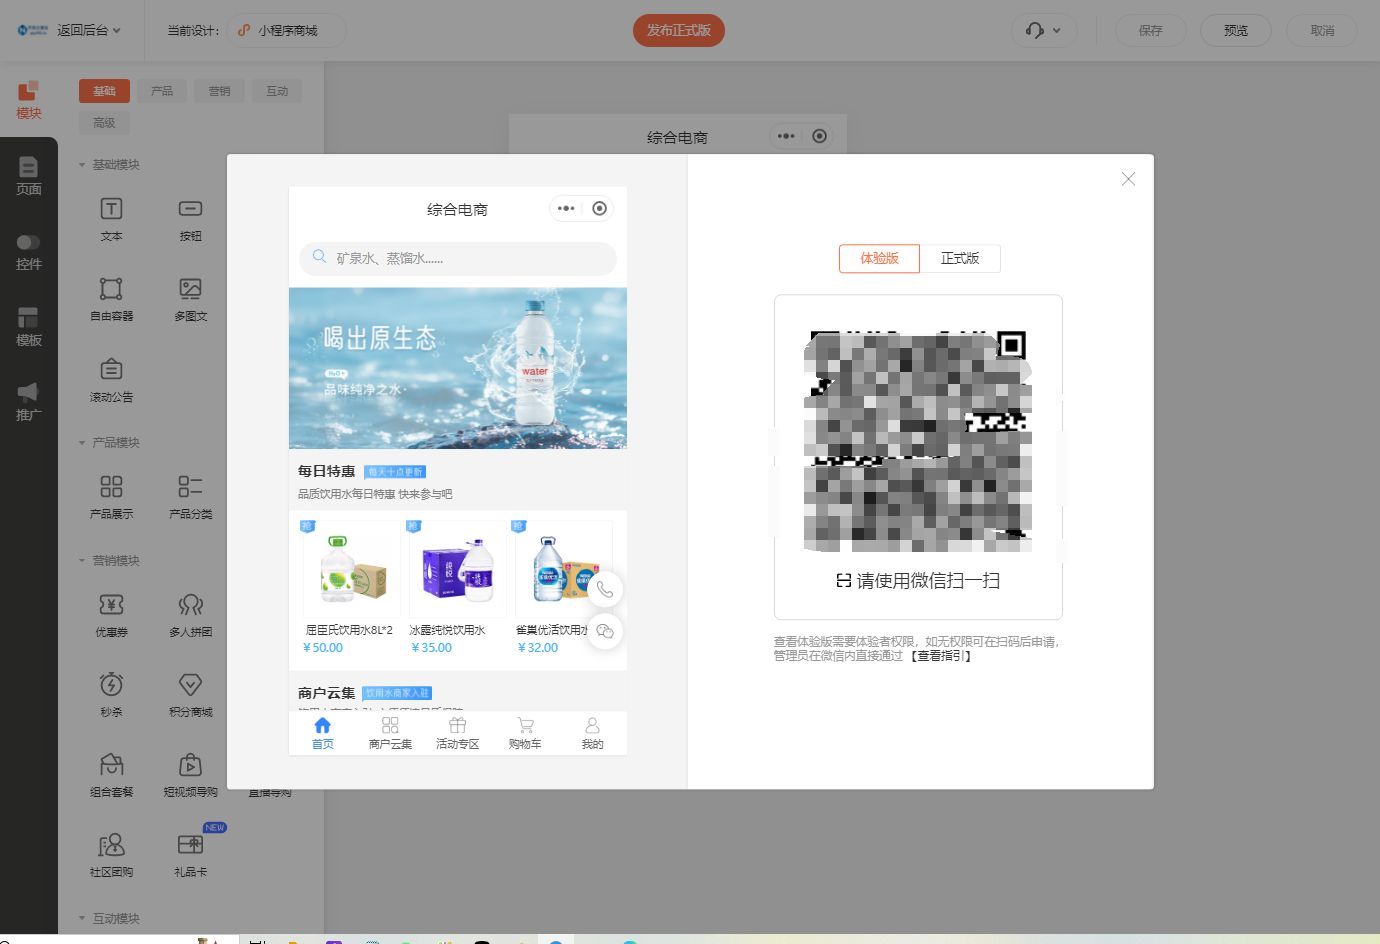The height and width of the screenshot is (944, 1380).
Task: Click the 取消 cancel button
Action: pos(1322,30)
